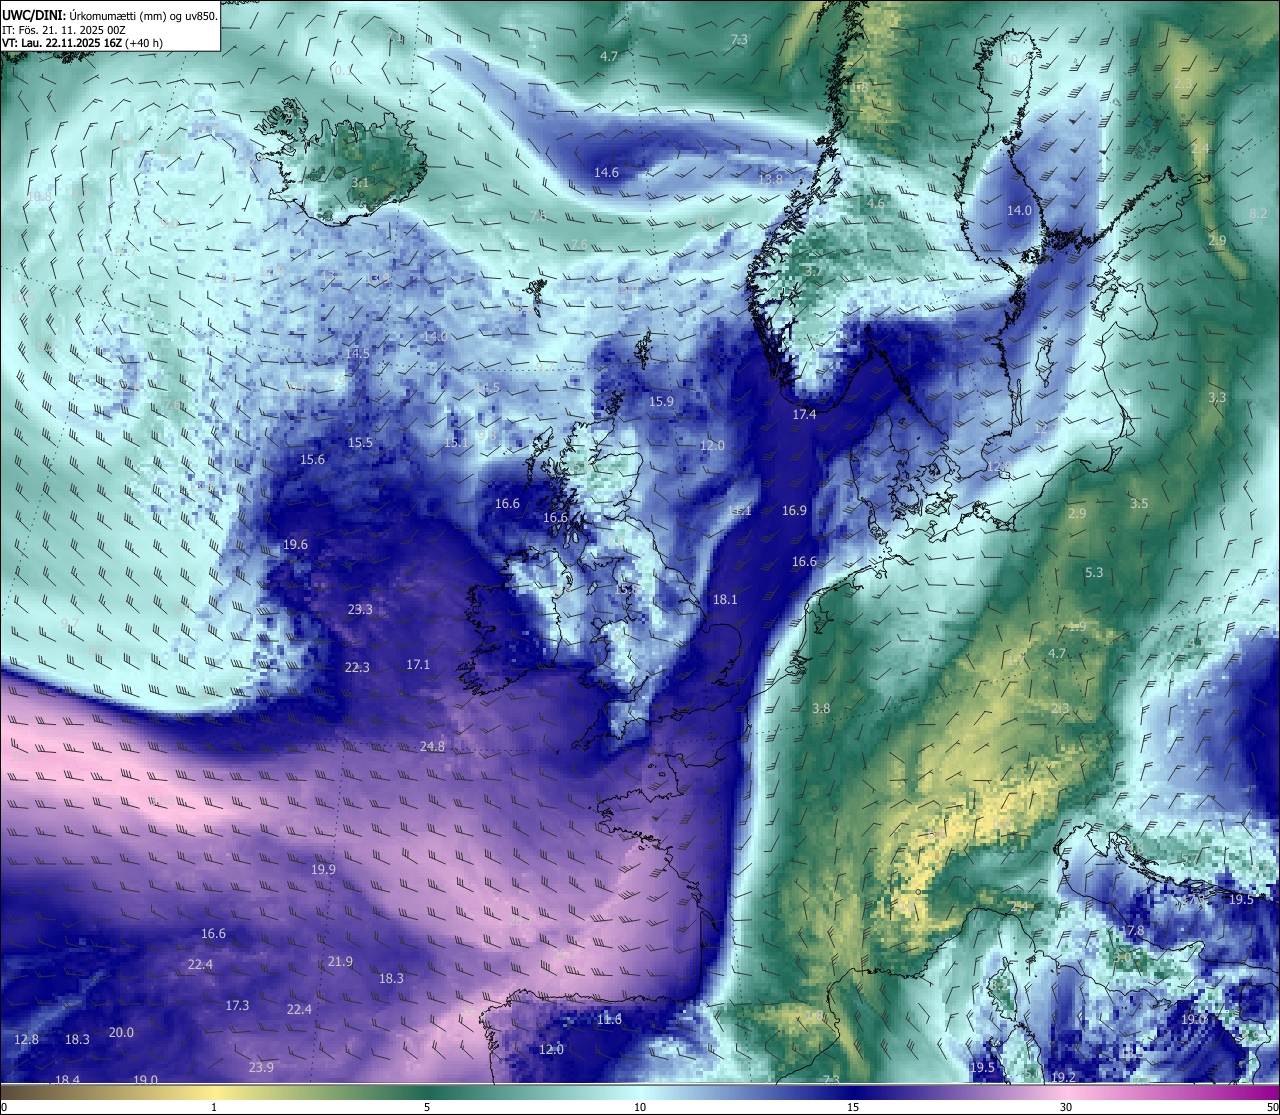
Task: Click the 3.3 value at the right edge
Action: pyautogui.click(x=1217, y=398)
